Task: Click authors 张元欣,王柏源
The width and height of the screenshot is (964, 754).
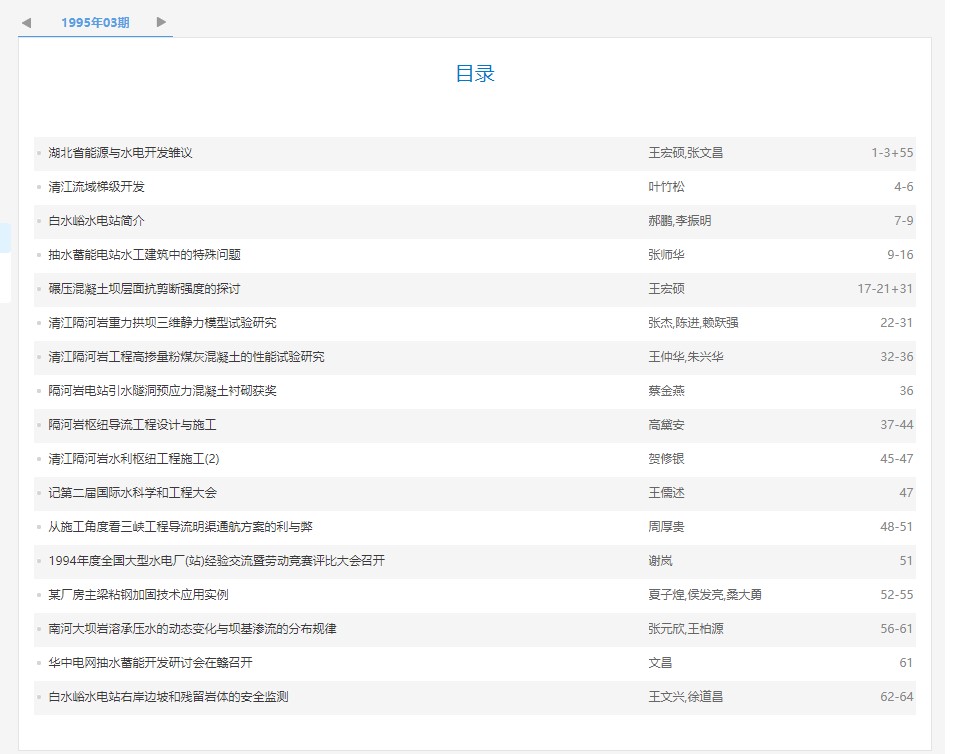Action: (685, 629)
